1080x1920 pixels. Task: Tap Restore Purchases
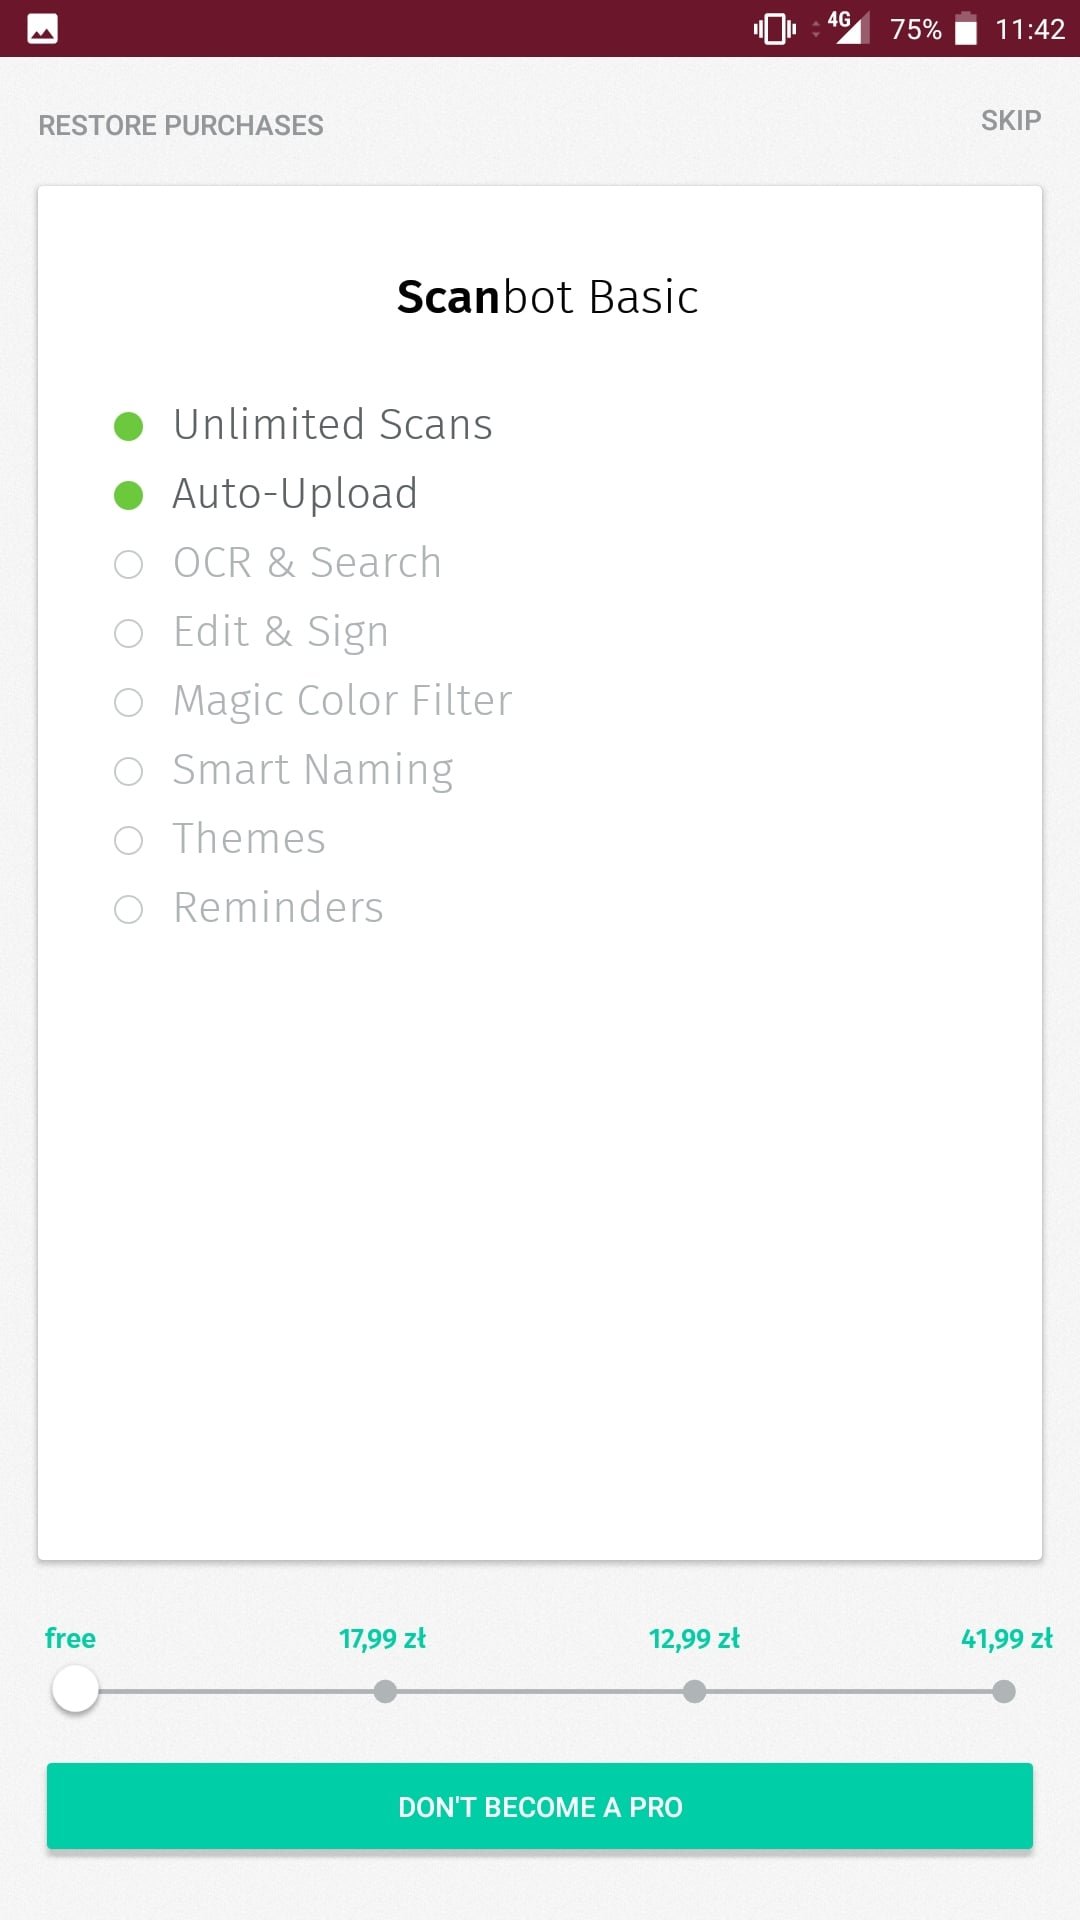point(181,125)
